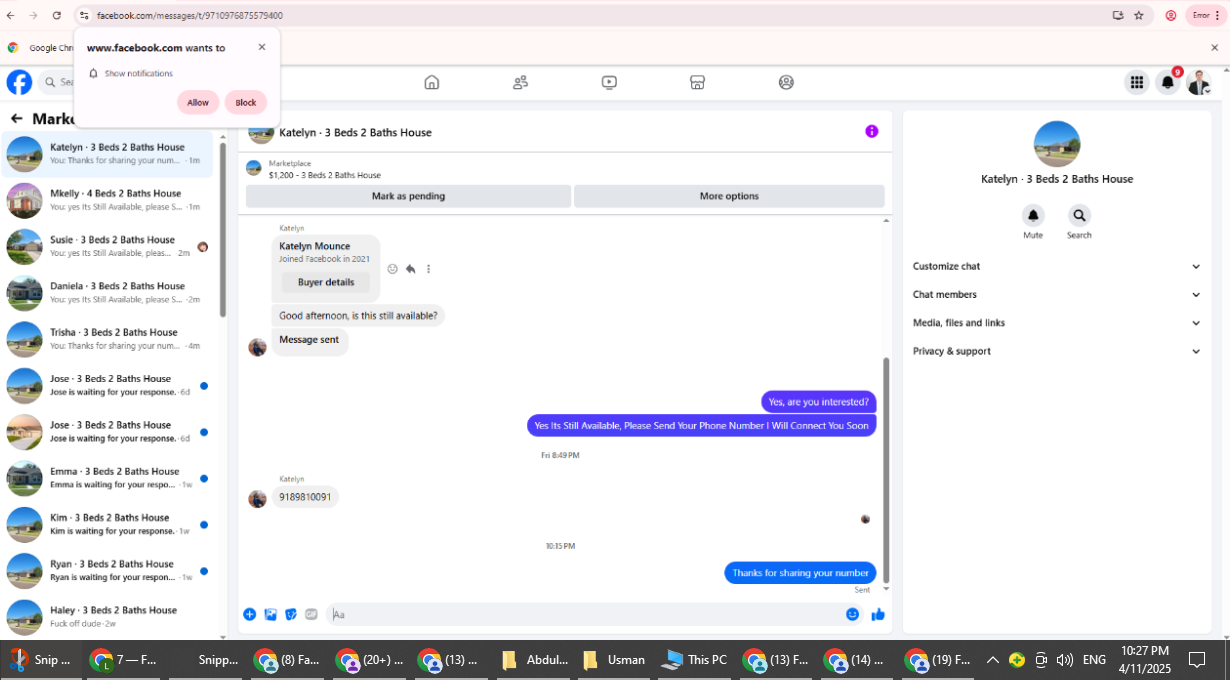Click the browser address bar URL

point(189,16)
